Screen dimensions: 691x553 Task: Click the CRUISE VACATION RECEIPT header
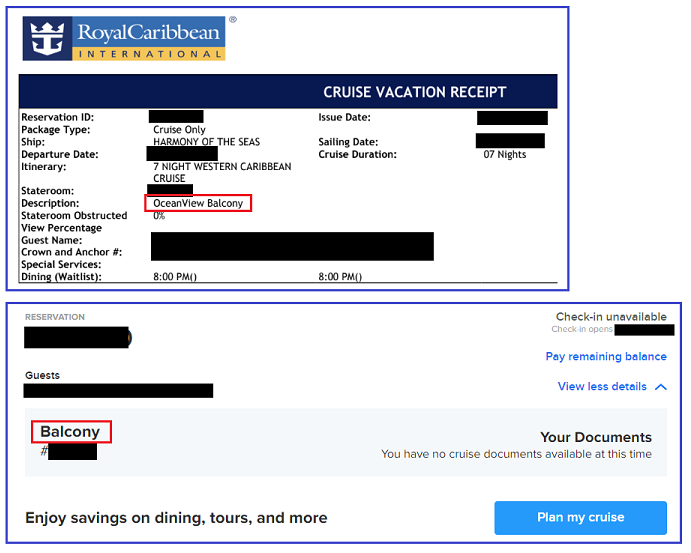pyautogui.click(x=415, y=92)
